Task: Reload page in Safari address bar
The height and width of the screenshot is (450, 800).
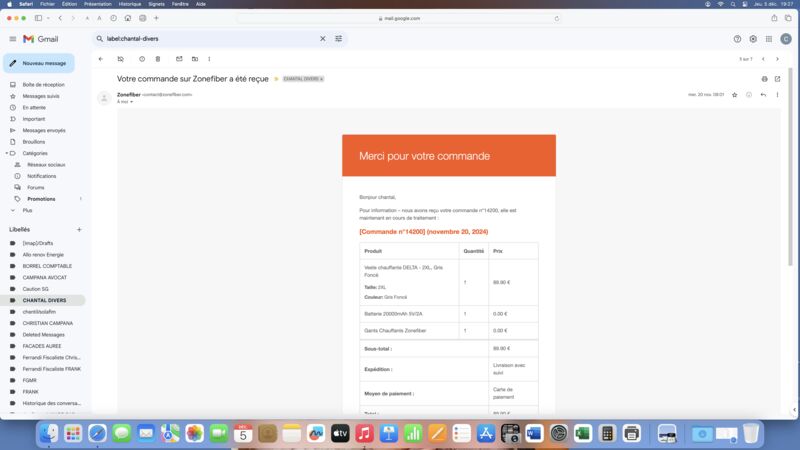Action: [557, 18]
